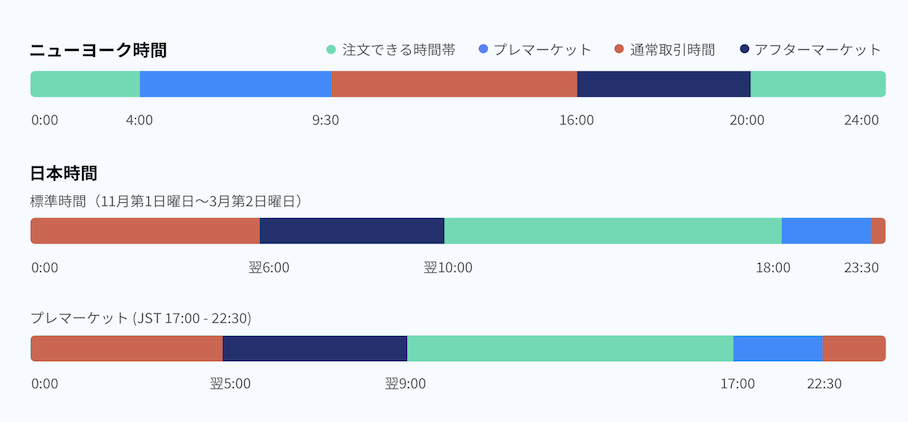The width and height of the screenshot is (908, 422).
Task: Click the blue プレマーケット legend dot
Action: click(x=484, y=49)
